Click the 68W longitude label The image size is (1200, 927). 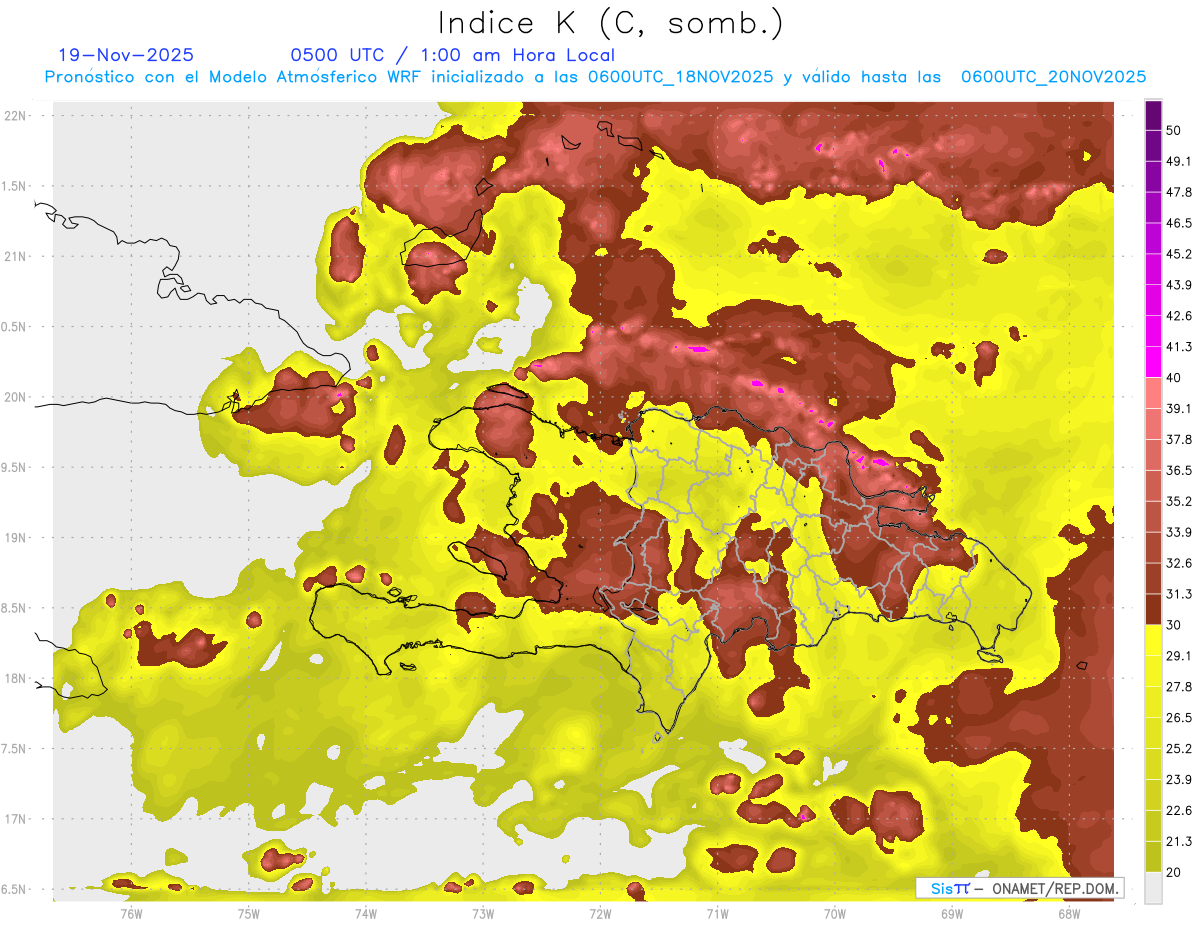(x=1069, y=913)
